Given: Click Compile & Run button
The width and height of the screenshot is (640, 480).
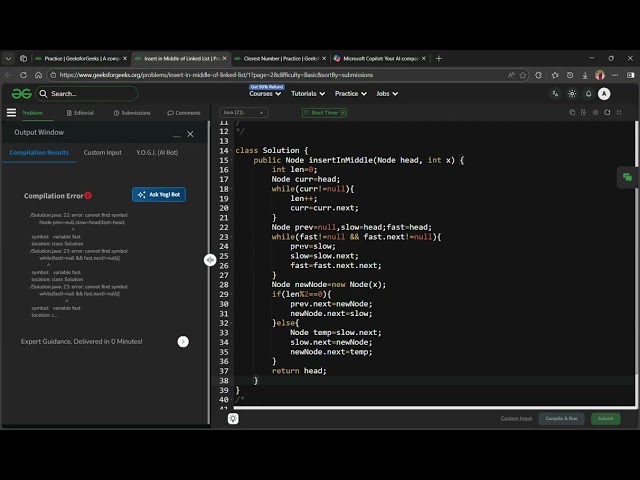Looking at the screenshot, I should (561, 418).
